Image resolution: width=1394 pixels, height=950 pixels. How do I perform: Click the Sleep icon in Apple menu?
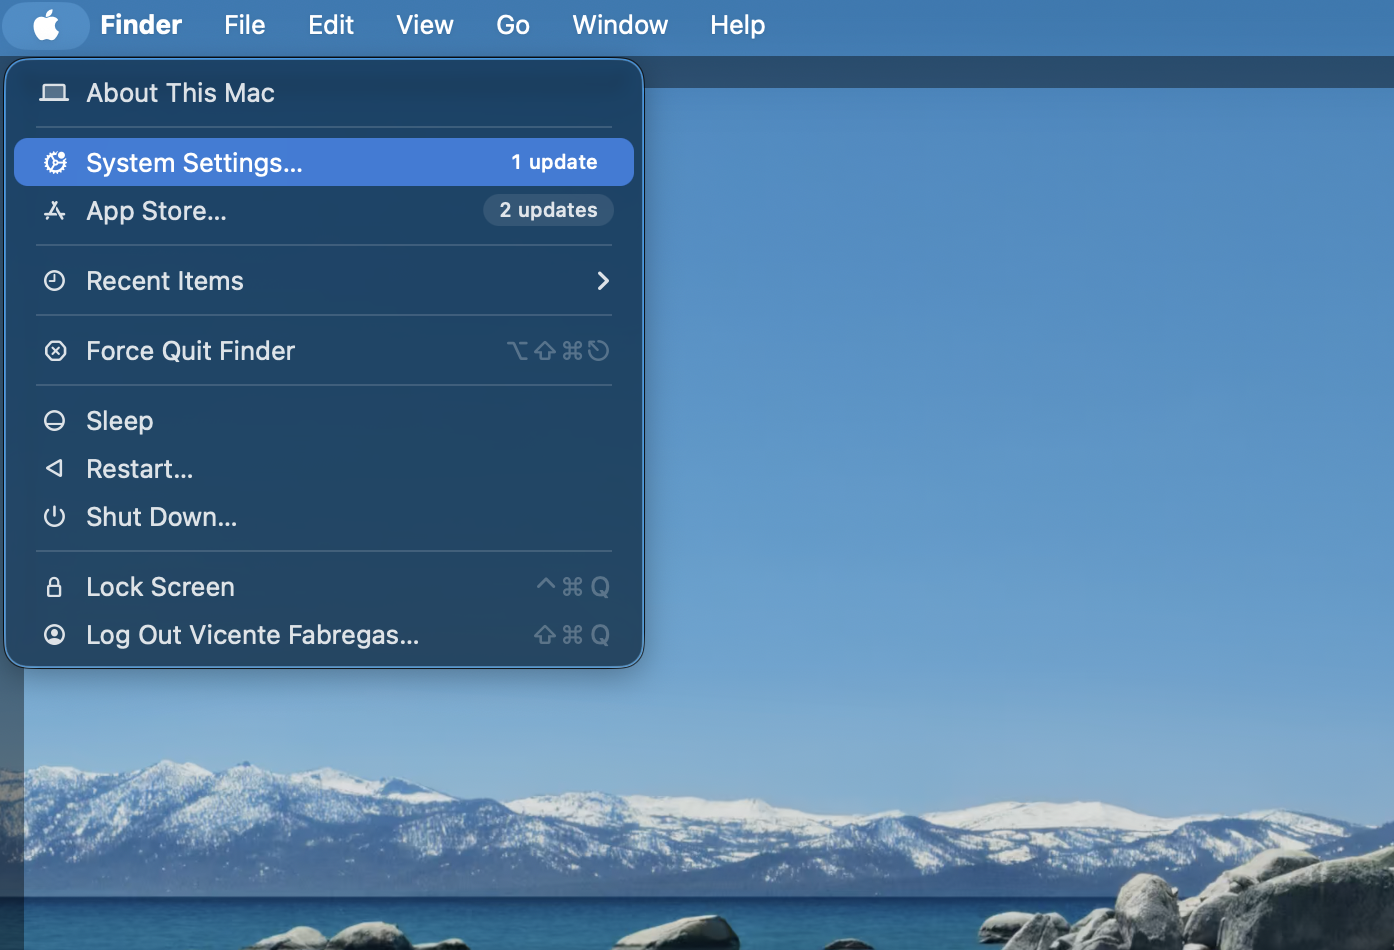pos(55,421)
